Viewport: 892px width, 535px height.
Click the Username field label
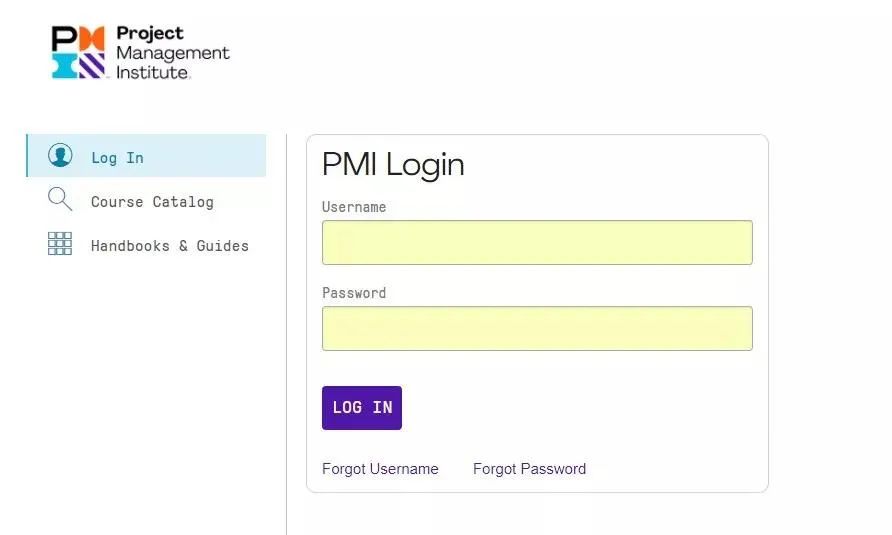[354, 207]
